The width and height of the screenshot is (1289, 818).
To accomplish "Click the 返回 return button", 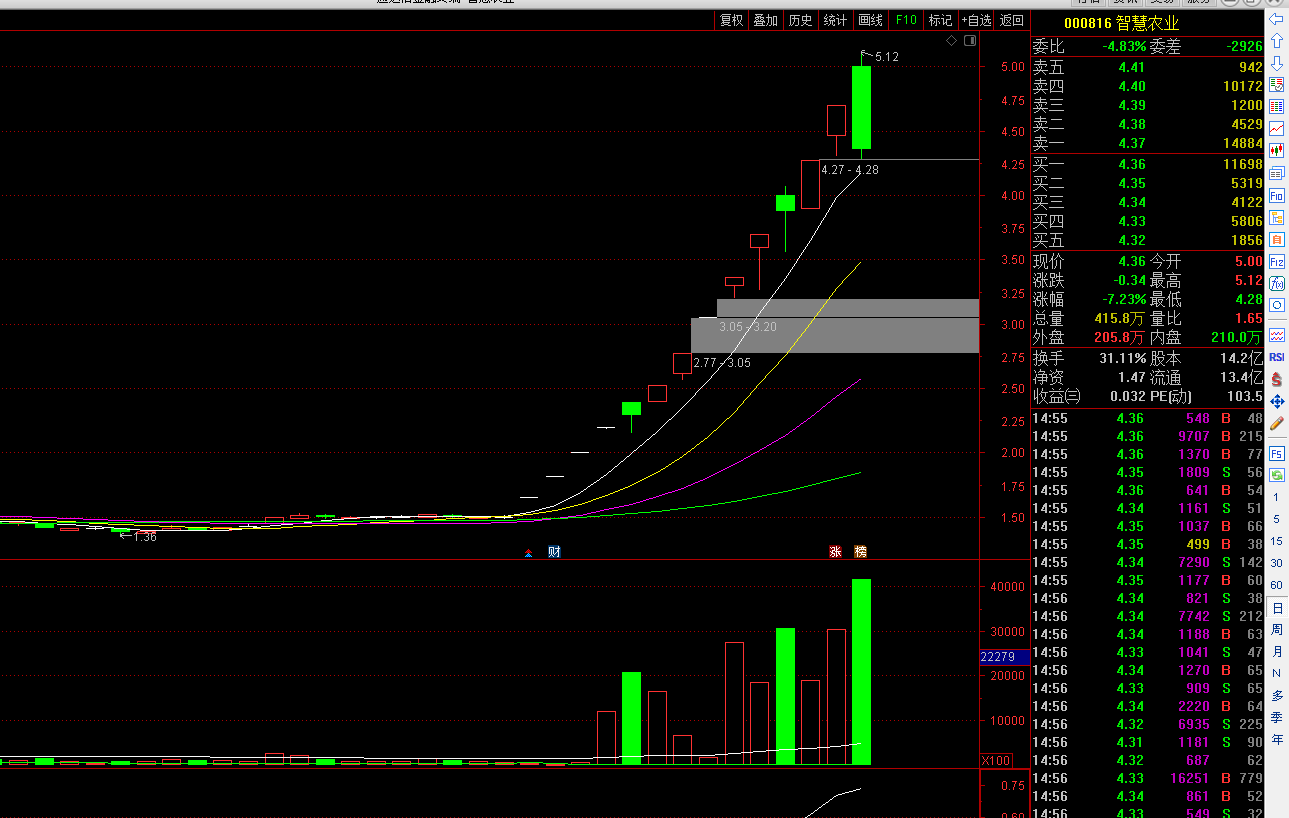I will click(x=1012, y=20).
